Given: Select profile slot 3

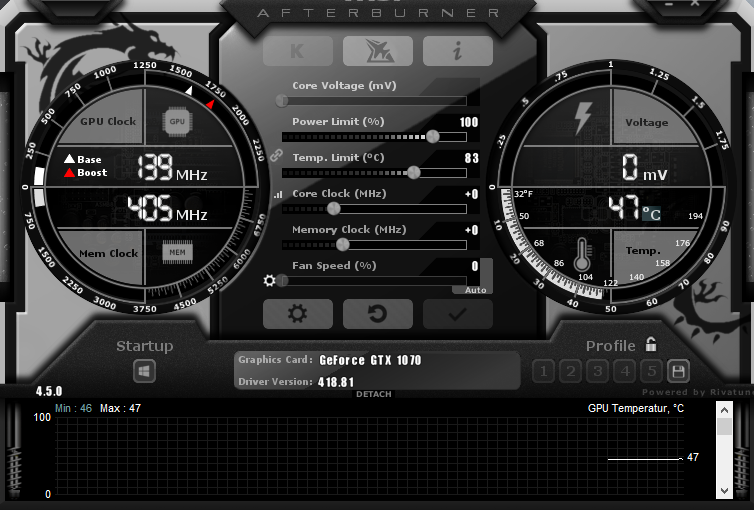Looking at the screenshot, I should click(x=597, y=371).
